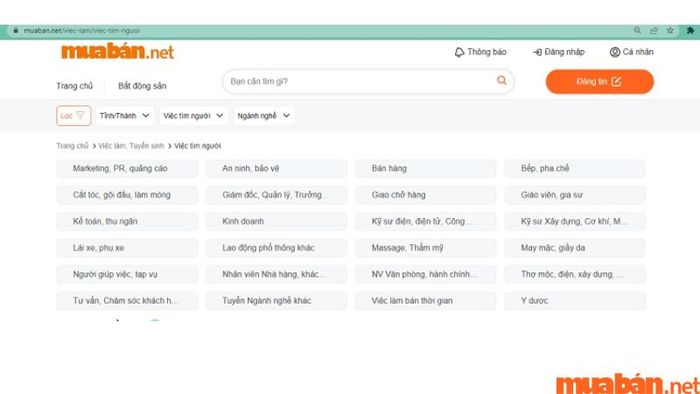Select the Y dược category
This screenshot has width=700, height=394.
click(575, 300)
